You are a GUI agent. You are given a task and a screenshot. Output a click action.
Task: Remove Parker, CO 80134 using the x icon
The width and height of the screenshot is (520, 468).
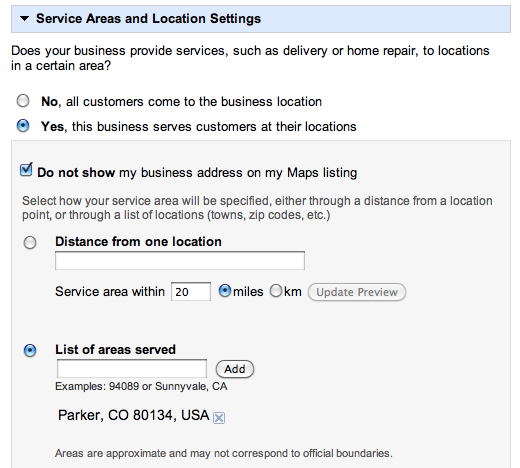[219, 417]
